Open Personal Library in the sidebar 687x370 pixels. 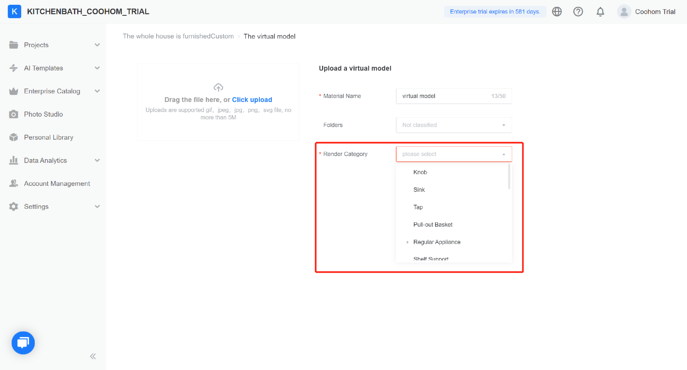[49, 137]
